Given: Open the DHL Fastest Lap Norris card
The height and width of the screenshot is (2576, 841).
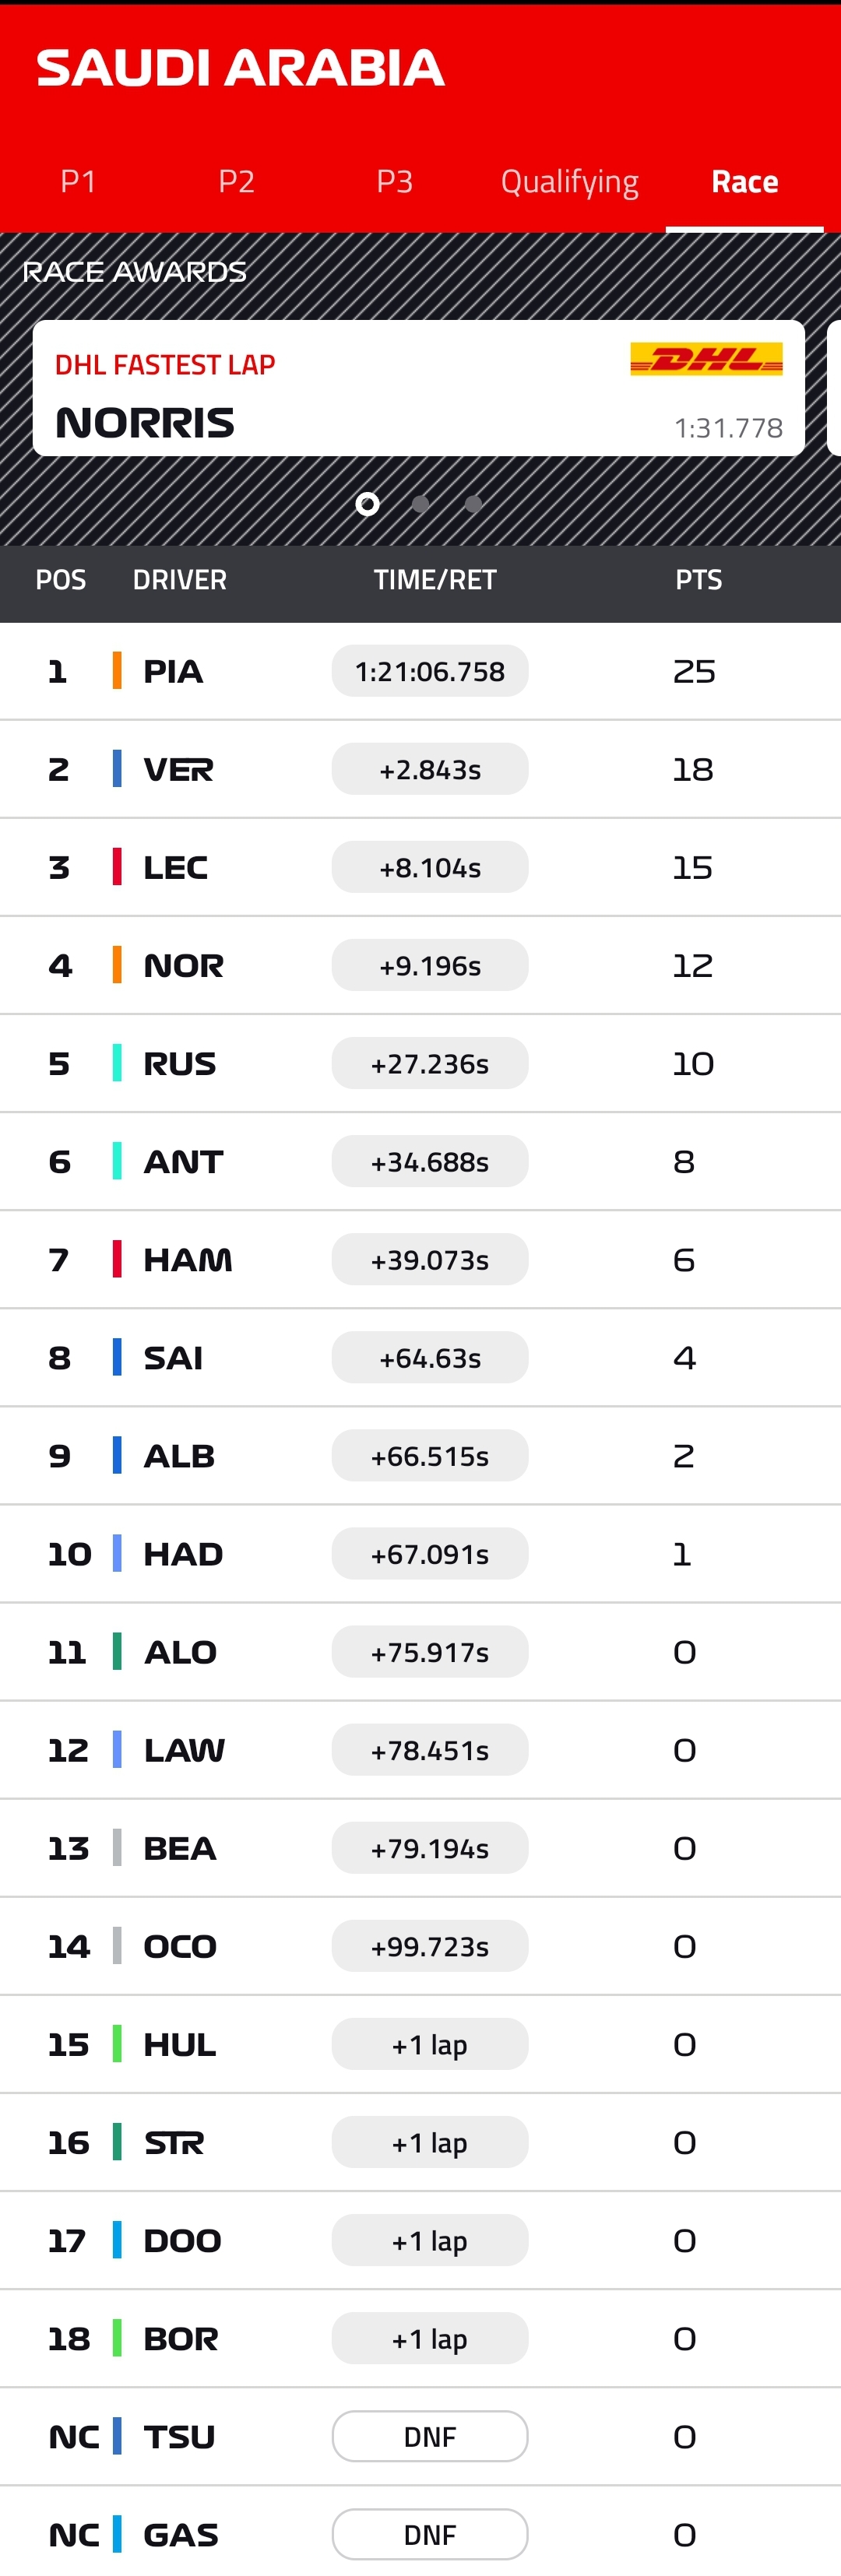Looking at the screenshot, I should coord(418,389).
